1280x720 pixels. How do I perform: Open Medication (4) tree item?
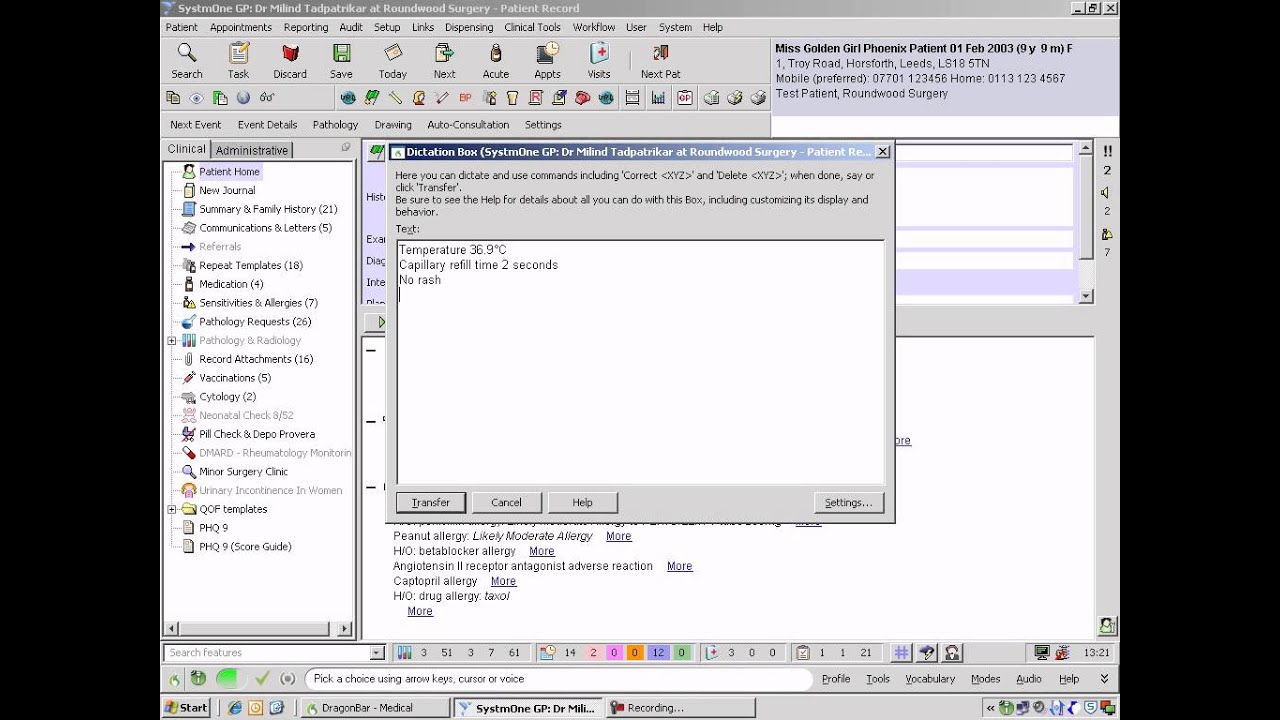(x=231, y=284)
